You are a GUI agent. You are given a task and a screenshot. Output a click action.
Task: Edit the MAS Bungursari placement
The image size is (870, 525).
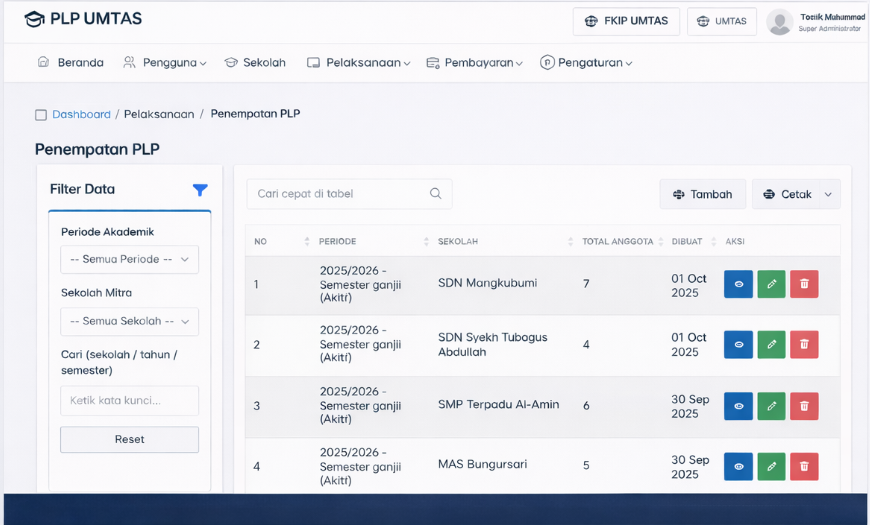pos(771,467)
